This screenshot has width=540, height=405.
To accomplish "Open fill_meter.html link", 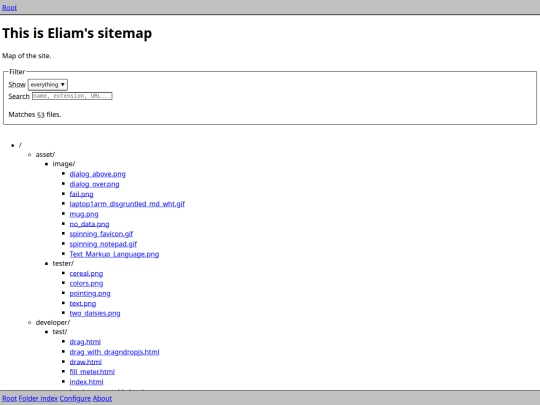I will (92, 372).
